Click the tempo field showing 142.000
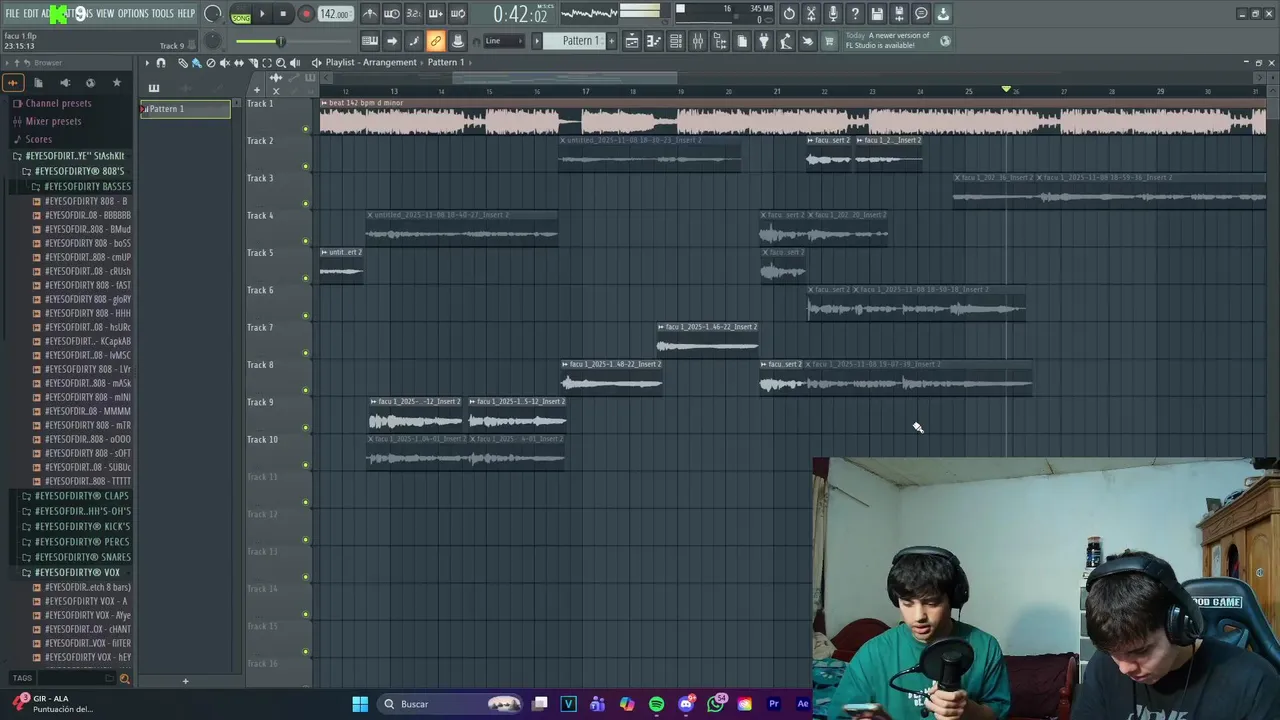 335,14
